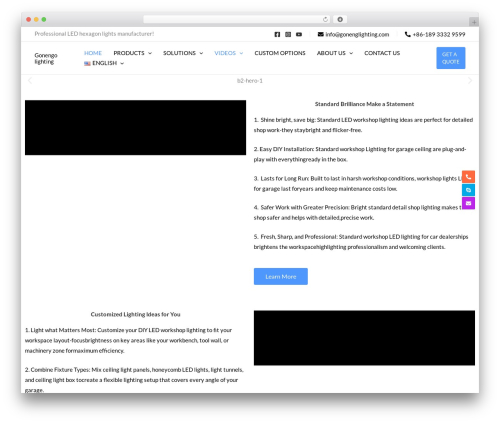Screen dimensions: 500x423
Task: Open the Facebook social icon
Action: point(277,34)
